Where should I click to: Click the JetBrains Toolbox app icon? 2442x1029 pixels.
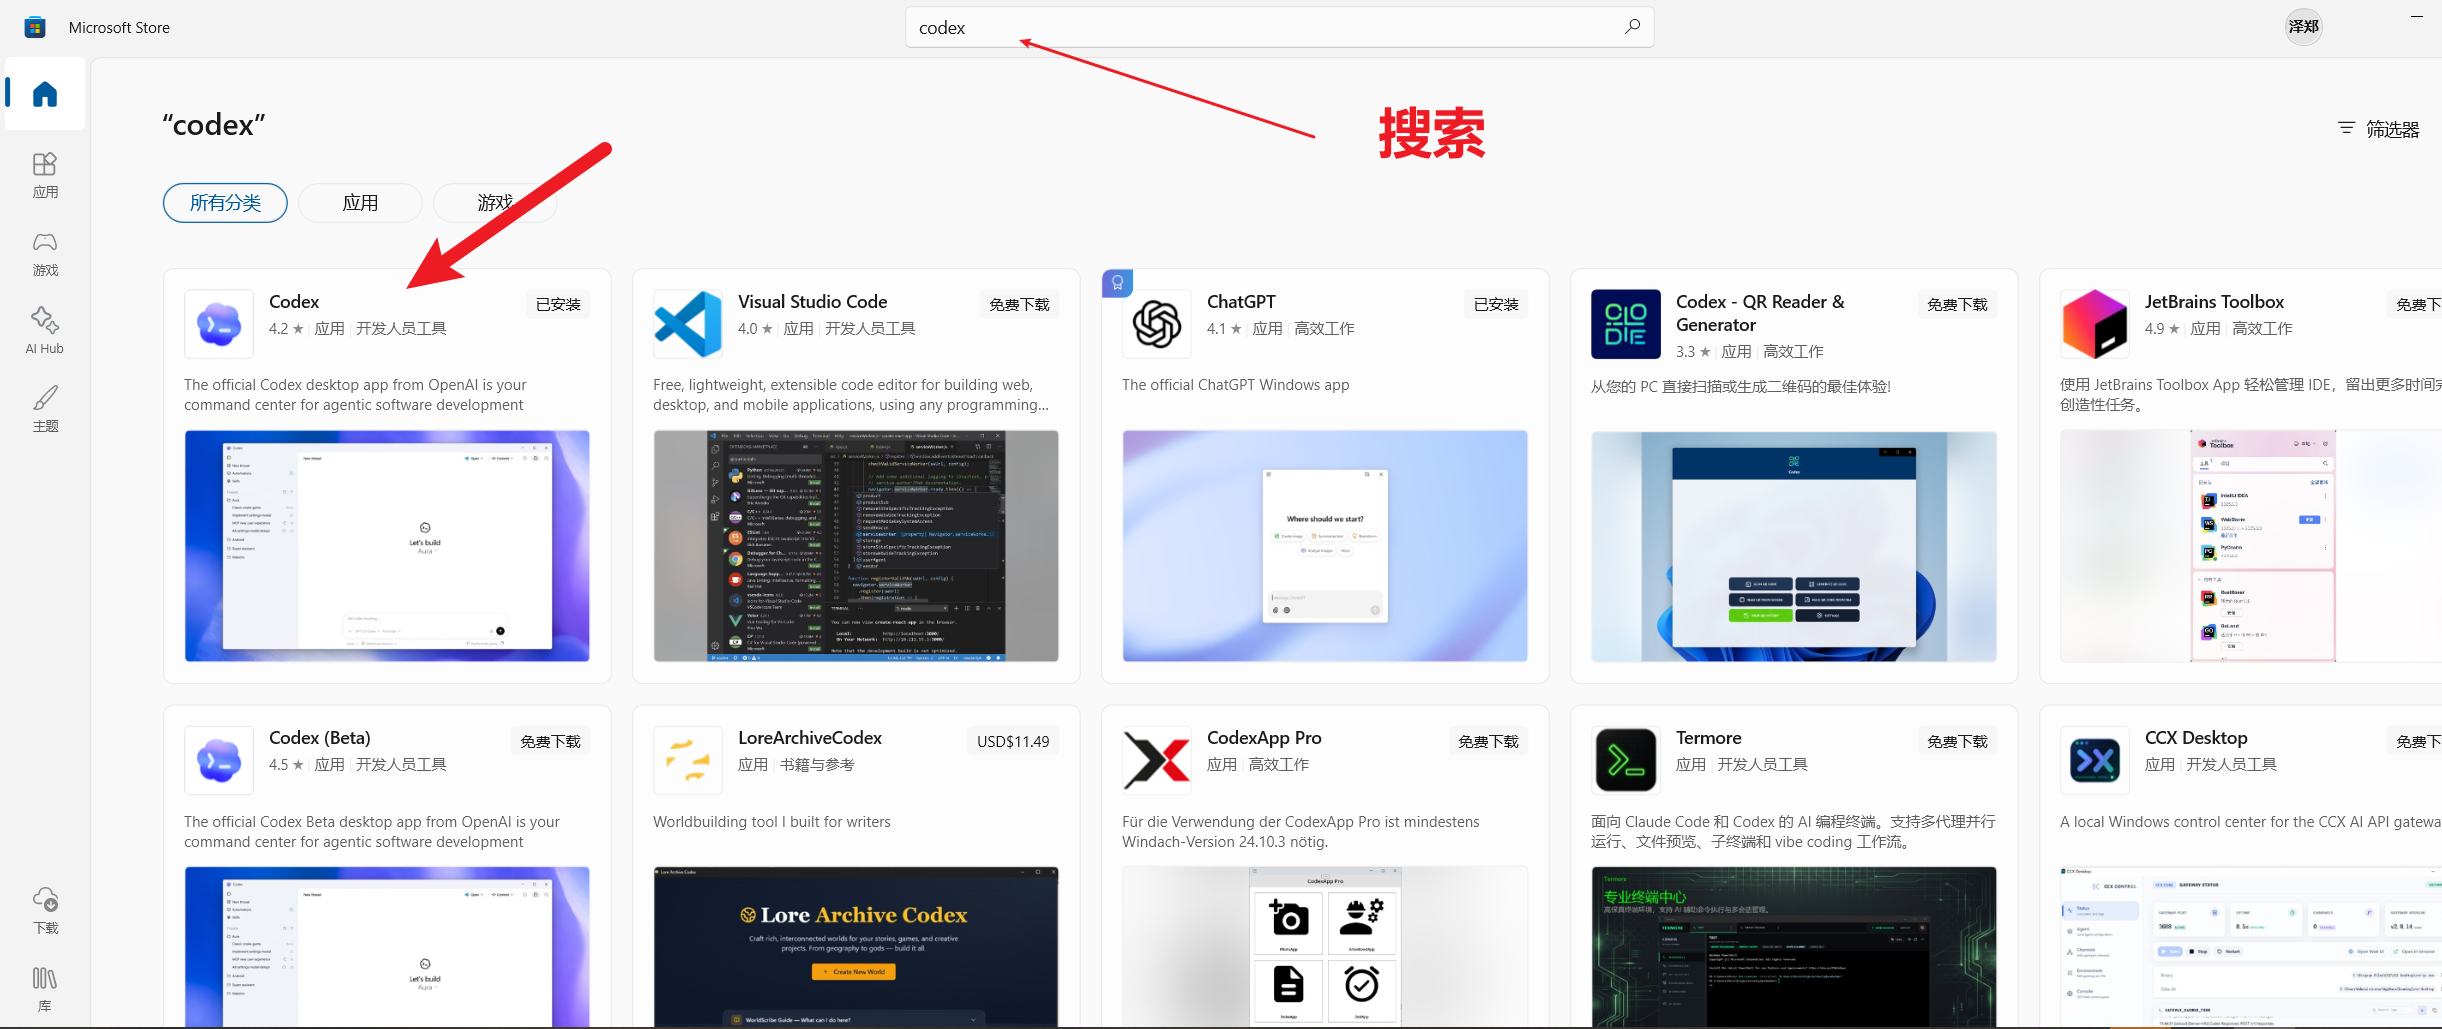coord(2095,324)
